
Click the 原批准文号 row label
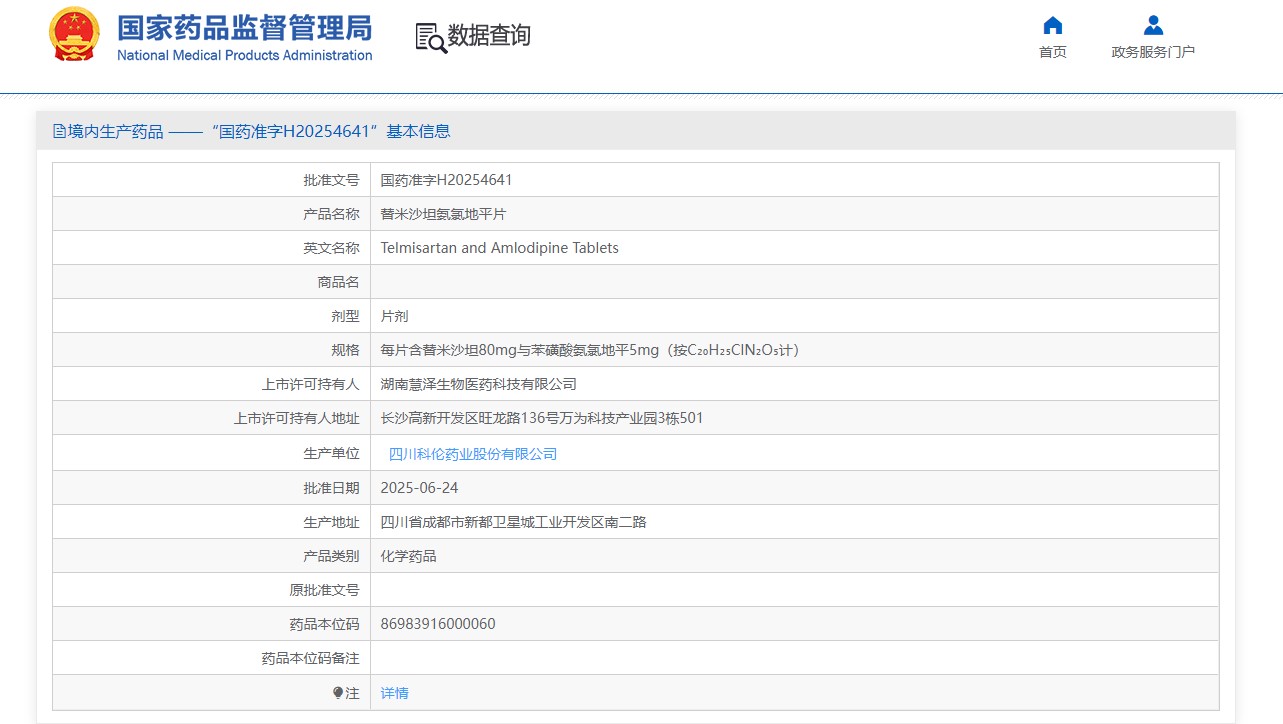[x=324, y=590]
